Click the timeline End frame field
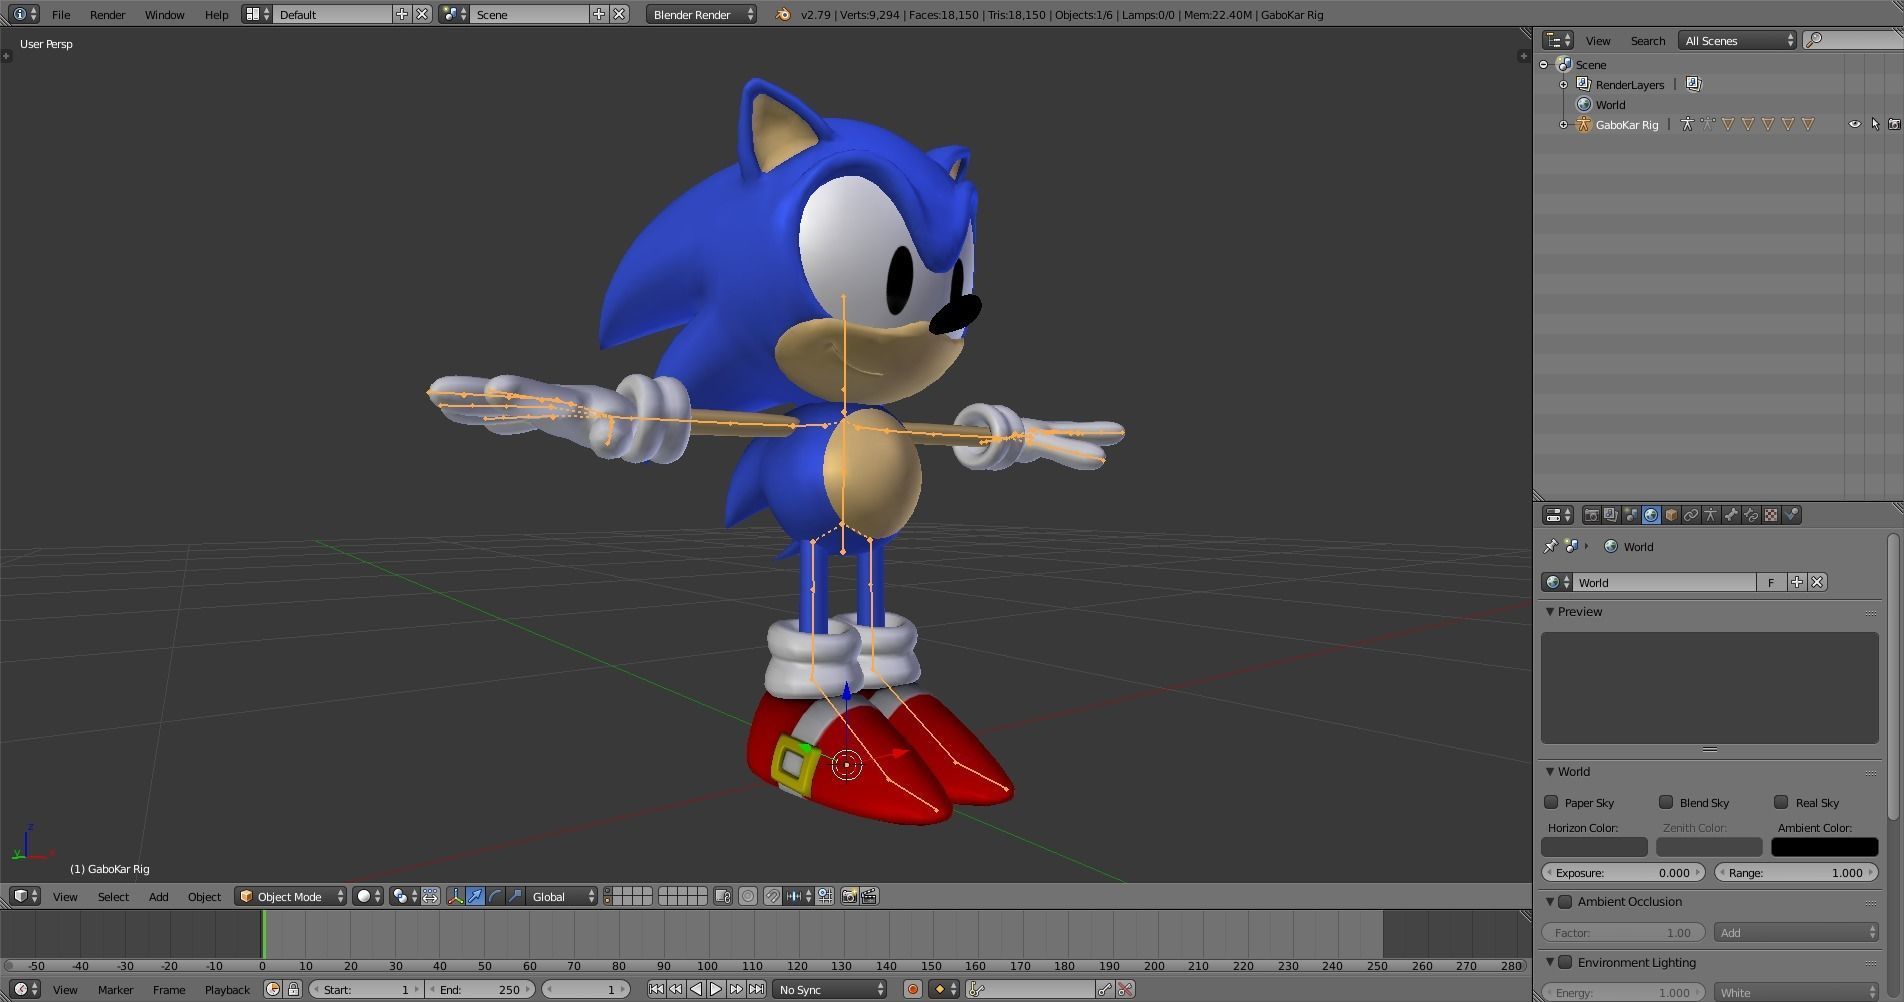 pos(480,989)
